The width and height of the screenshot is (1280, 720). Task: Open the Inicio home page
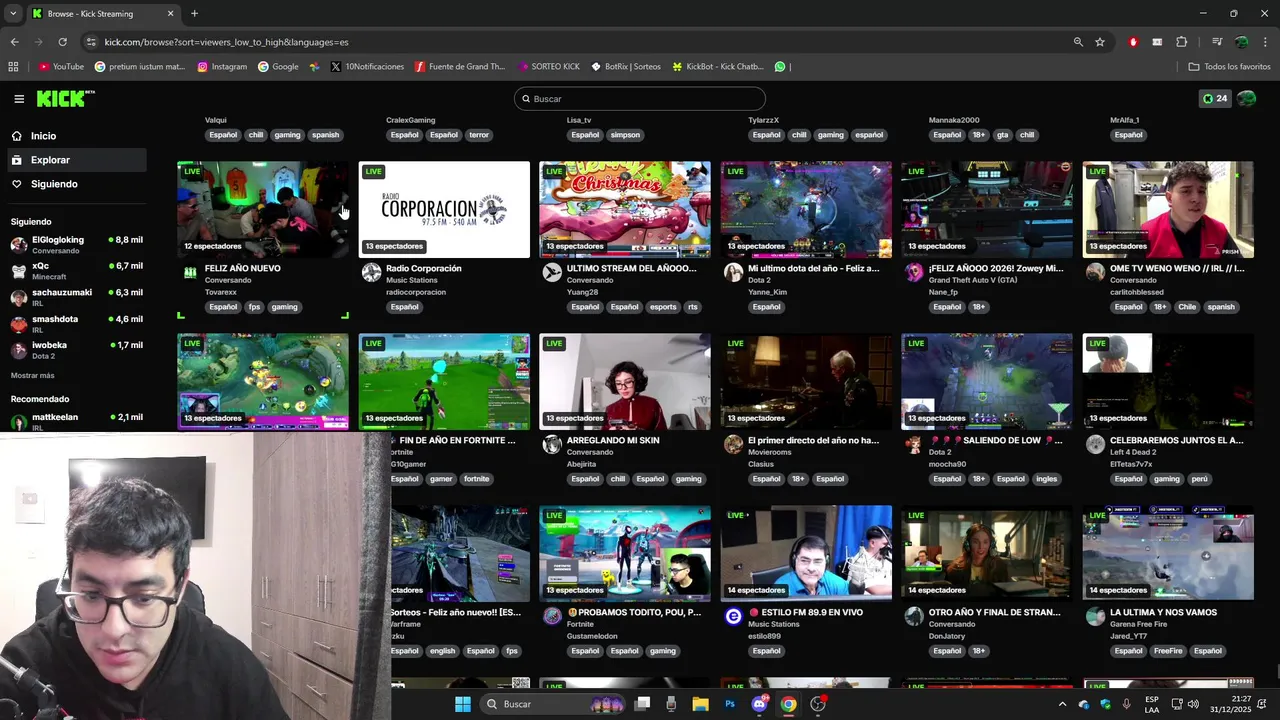point(43,136)
